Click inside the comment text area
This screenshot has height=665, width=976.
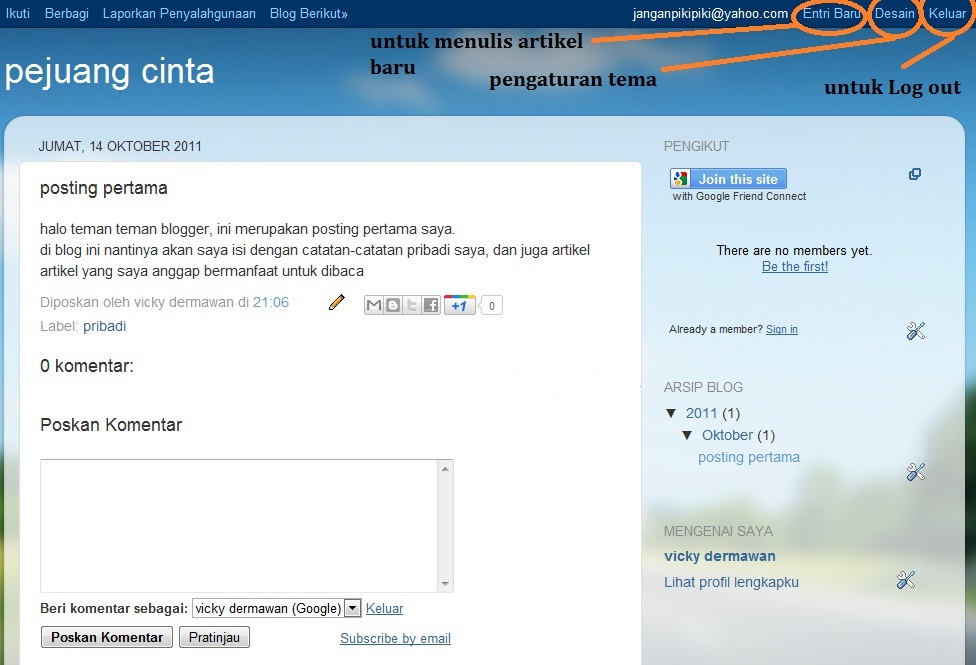pyautogui.click(x=240, y=526)
